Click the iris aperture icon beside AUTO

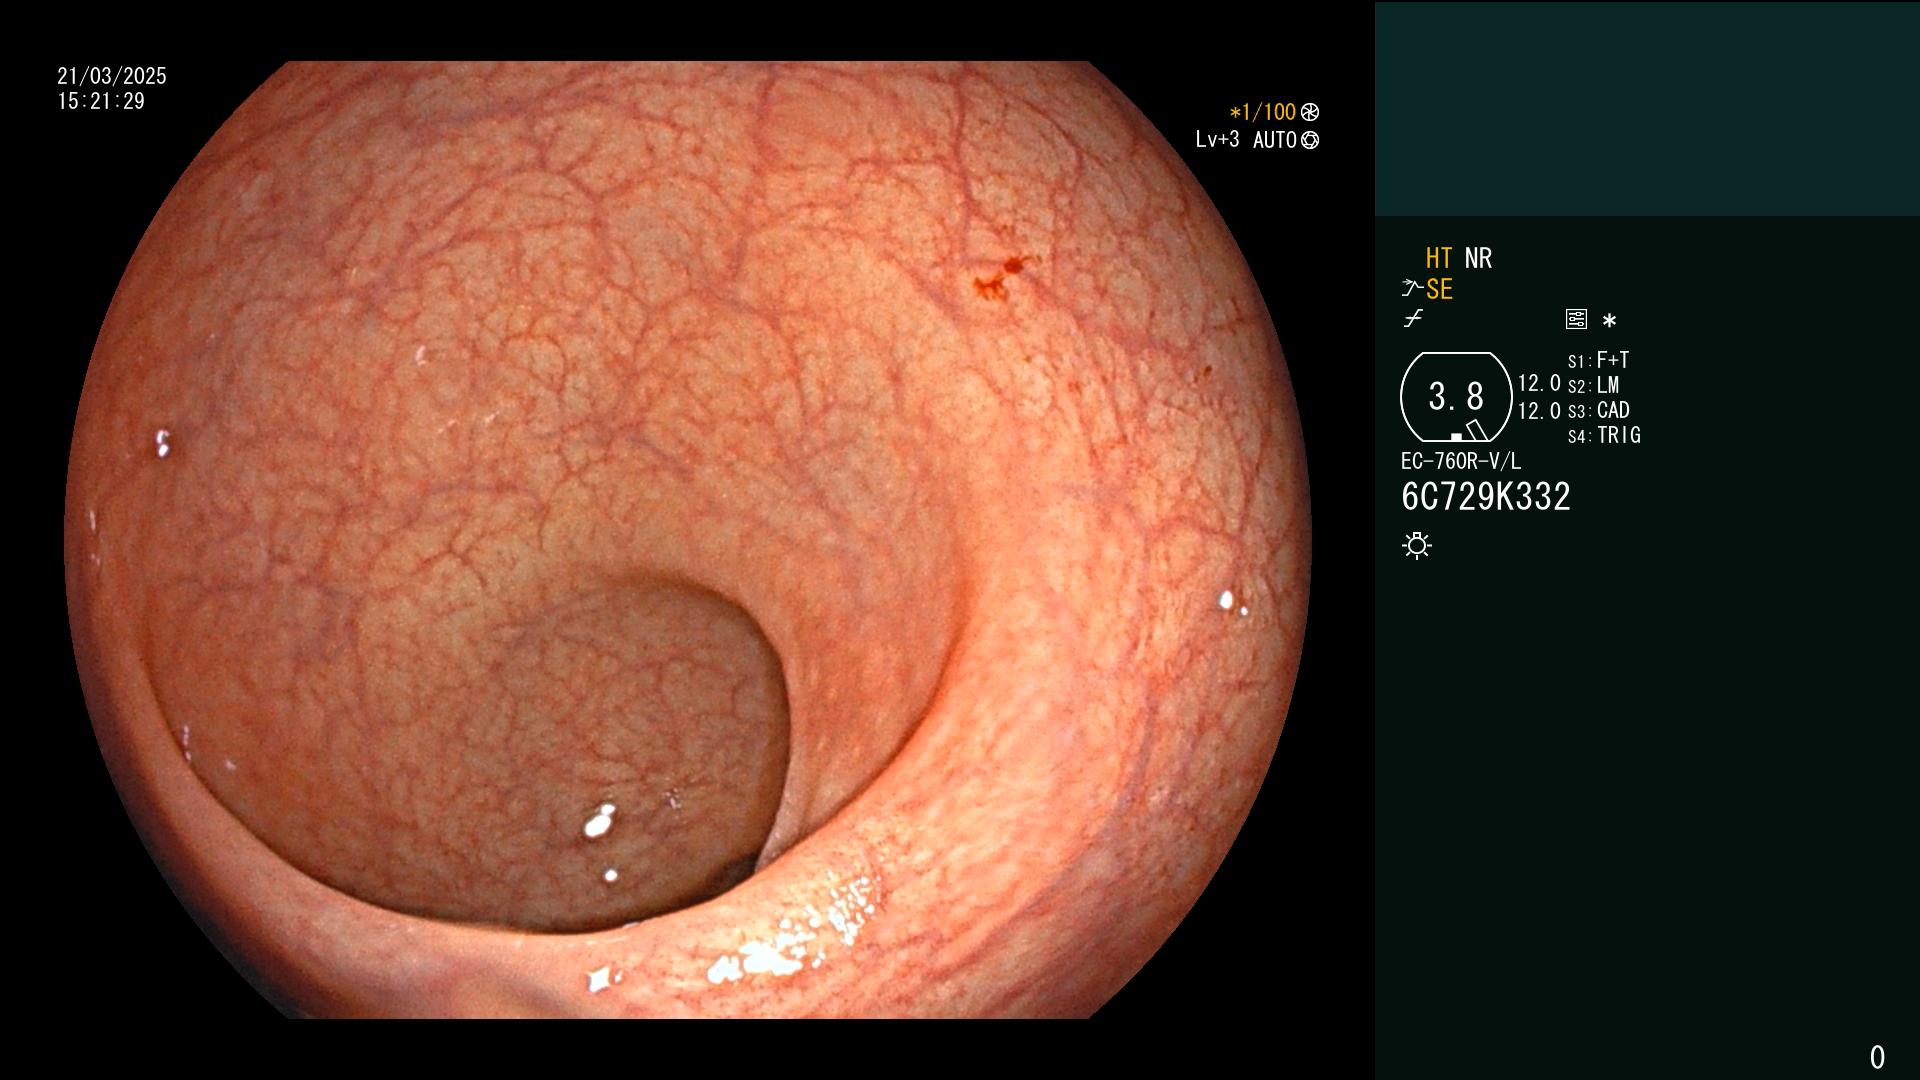tap(1310, 140)
